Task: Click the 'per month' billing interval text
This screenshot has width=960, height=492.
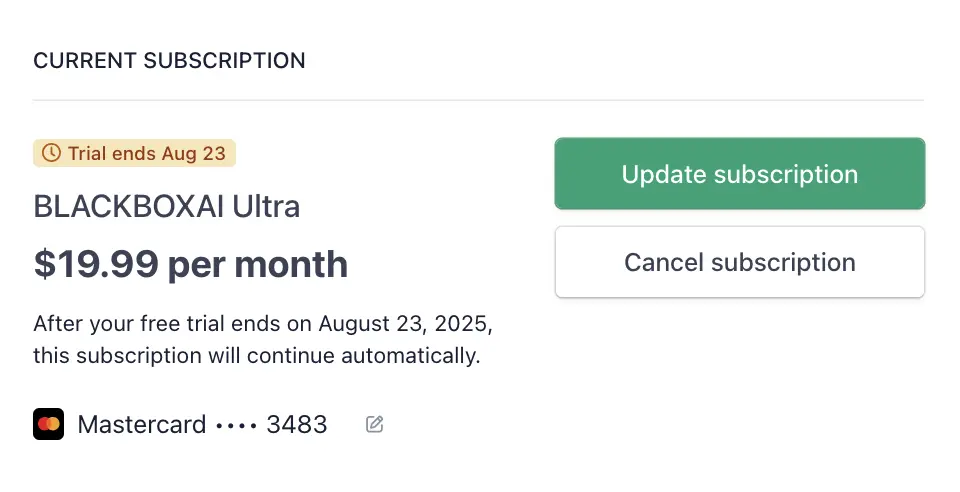Action: [x=258, y=265]
